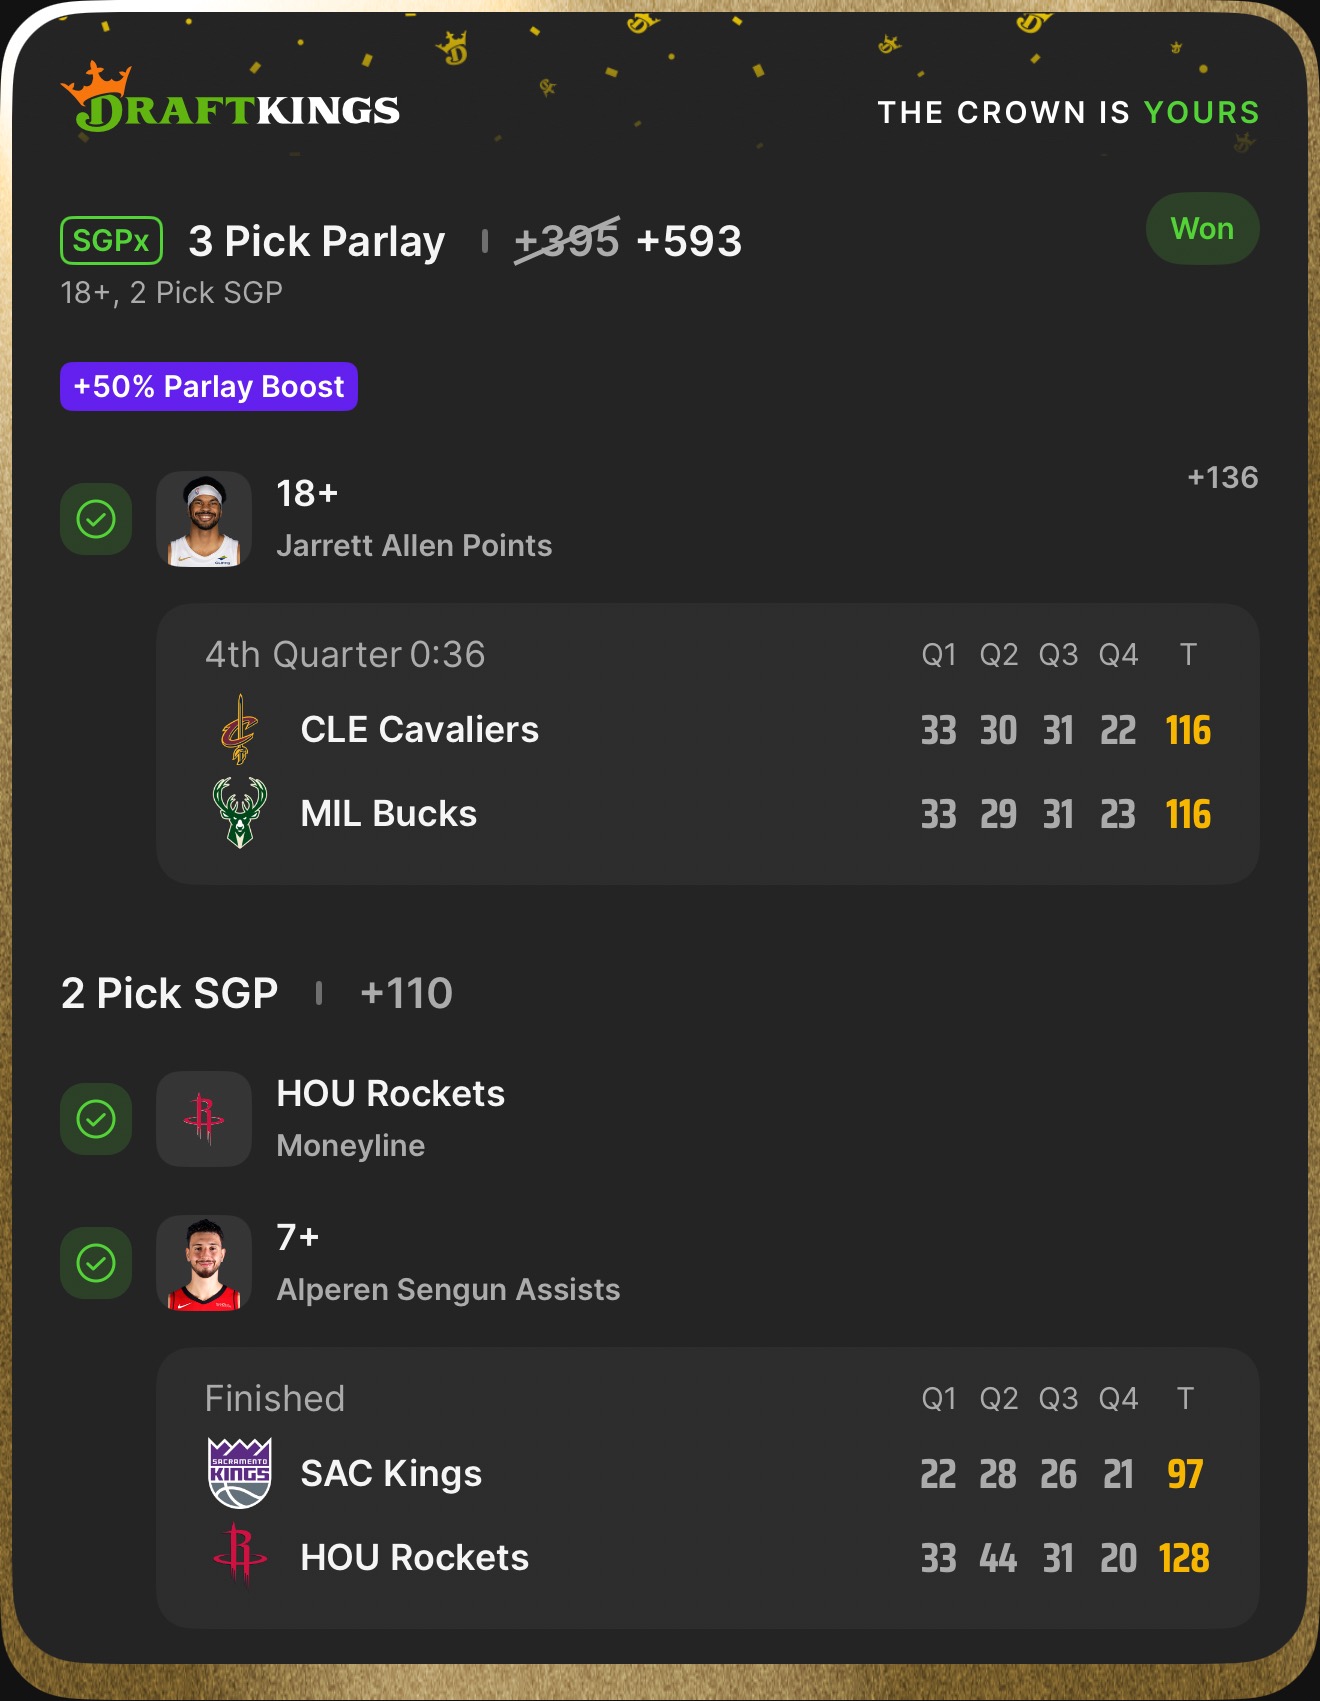Open Jarrett Allen's player headshot
The width and height of the screenshot is (1320, 1701).
(204, 519)
